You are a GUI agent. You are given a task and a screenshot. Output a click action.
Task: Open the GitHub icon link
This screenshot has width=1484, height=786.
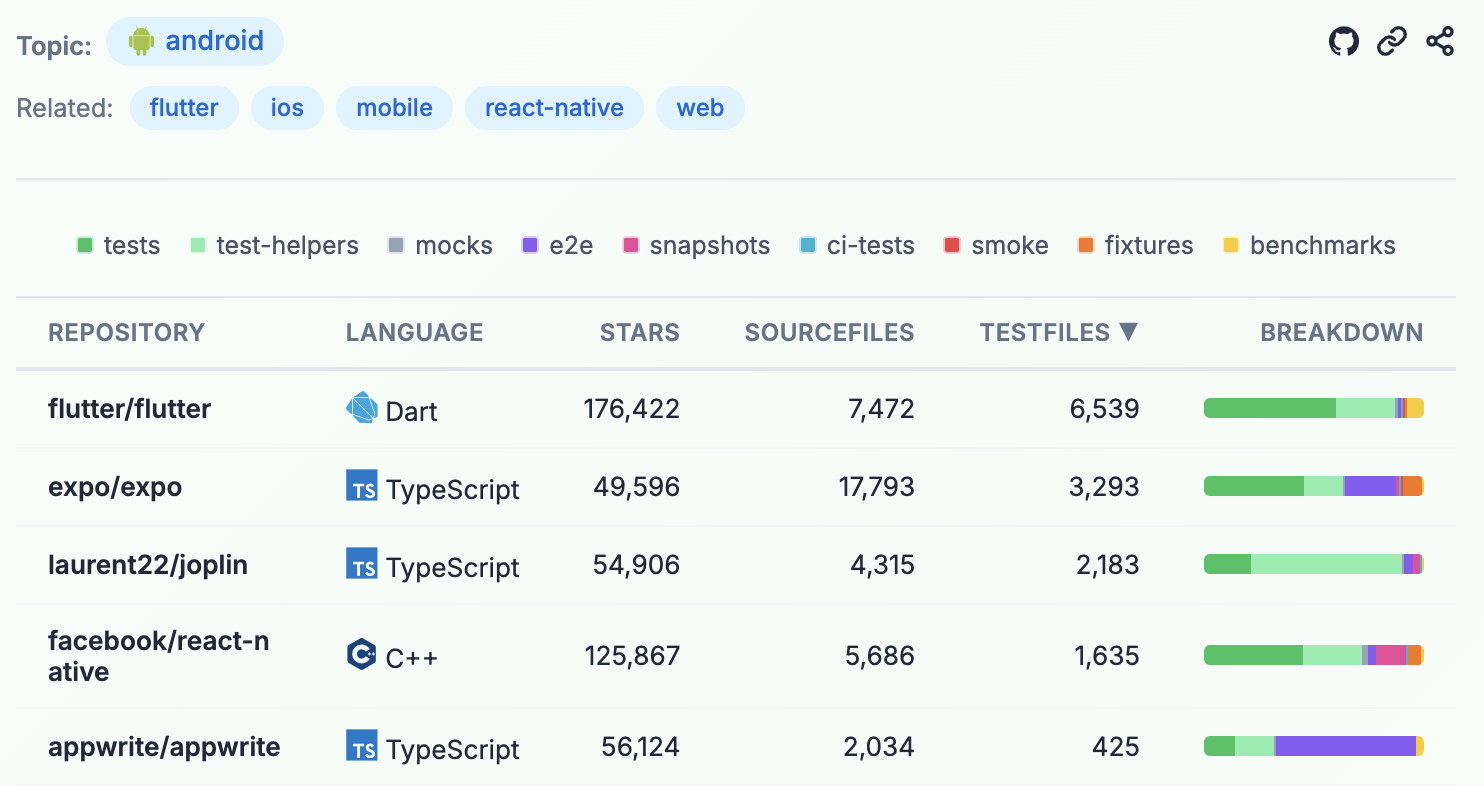click(1344, 42)
